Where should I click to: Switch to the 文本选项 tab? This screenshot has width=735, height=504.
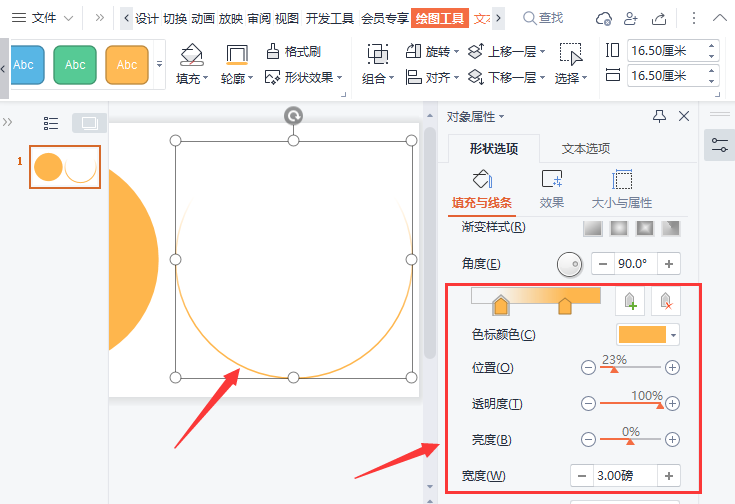[586, 149]
